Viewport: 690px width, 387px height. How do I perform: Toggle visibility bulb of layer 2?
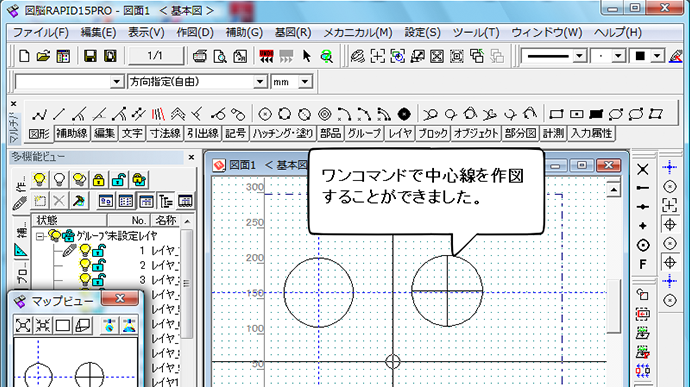coord(84,265)
